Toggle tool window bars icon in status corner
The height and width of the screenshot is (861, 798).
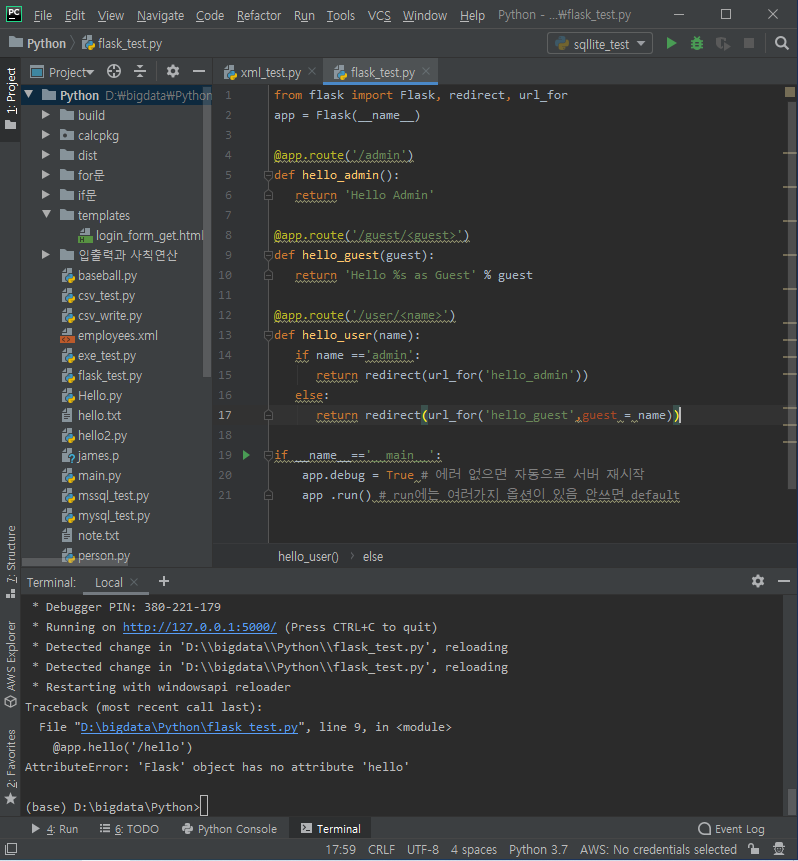(10, 849)
